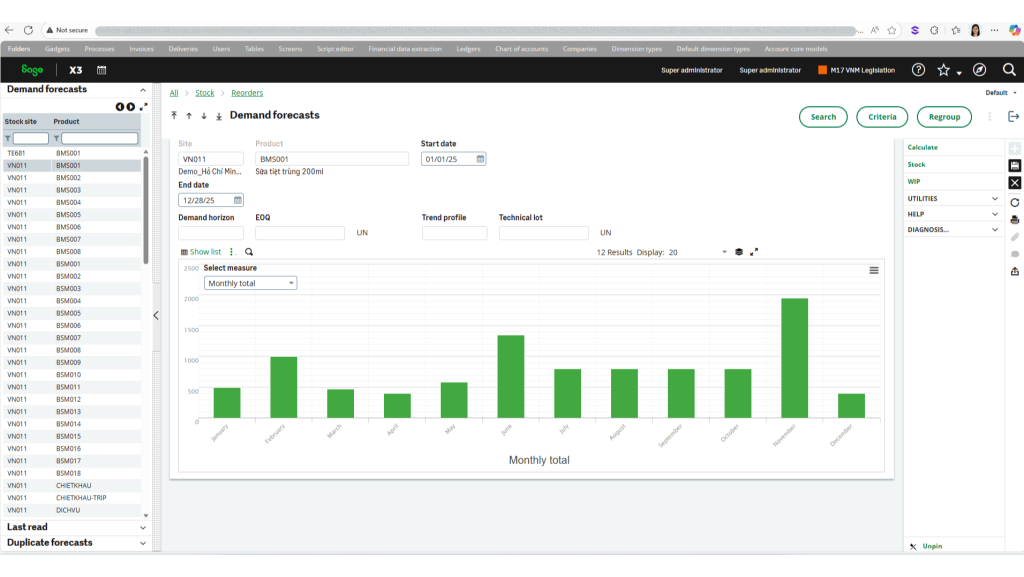Open the global search magnifier icon
This screenshot has width=1024, height=577.
[x=1008, y=70]
